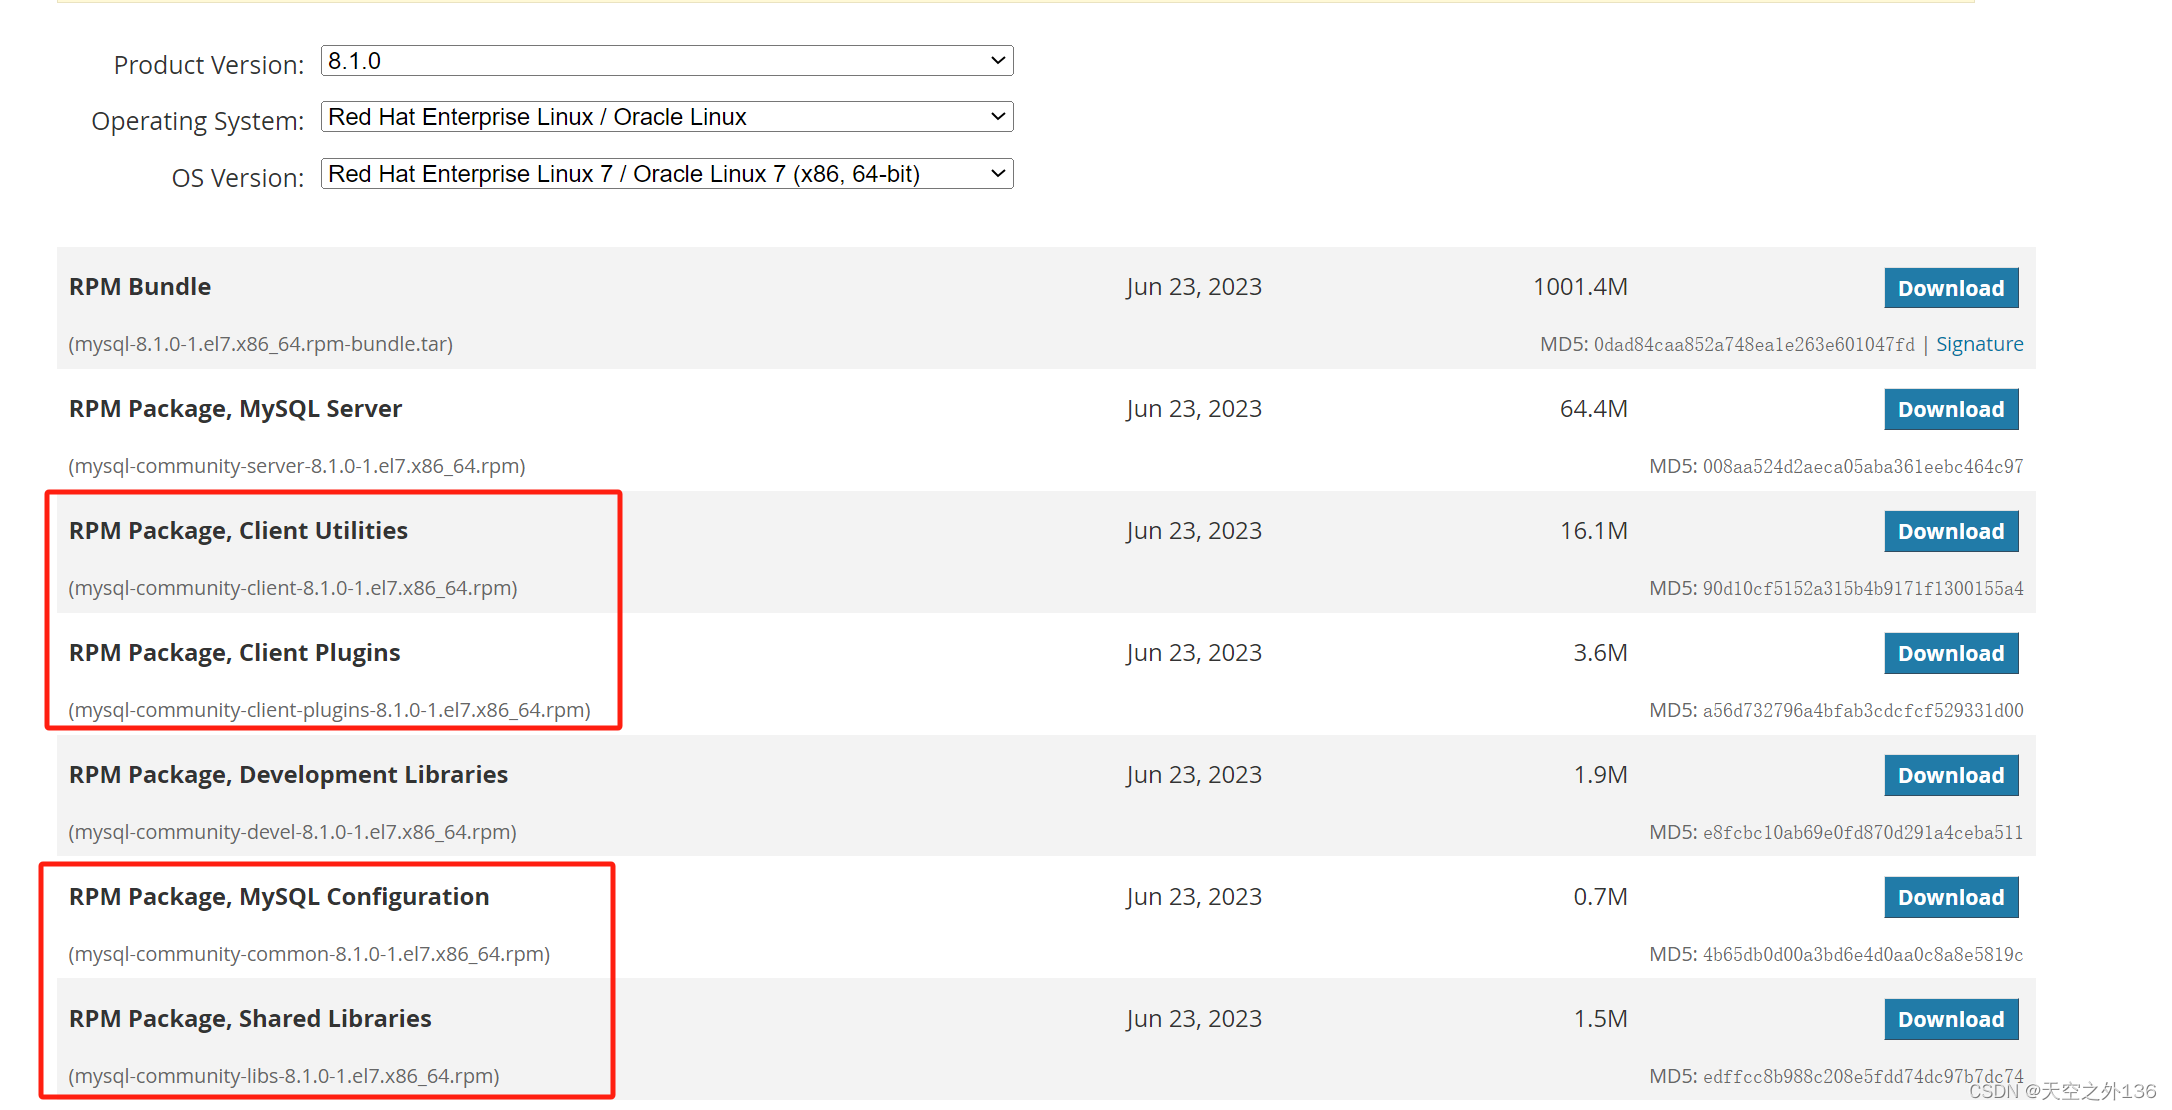This screenshot has width=2172, height=1110.
Task: Expand the Operating System dropdown
Action: pyautogui.click(x=666, y=117)
